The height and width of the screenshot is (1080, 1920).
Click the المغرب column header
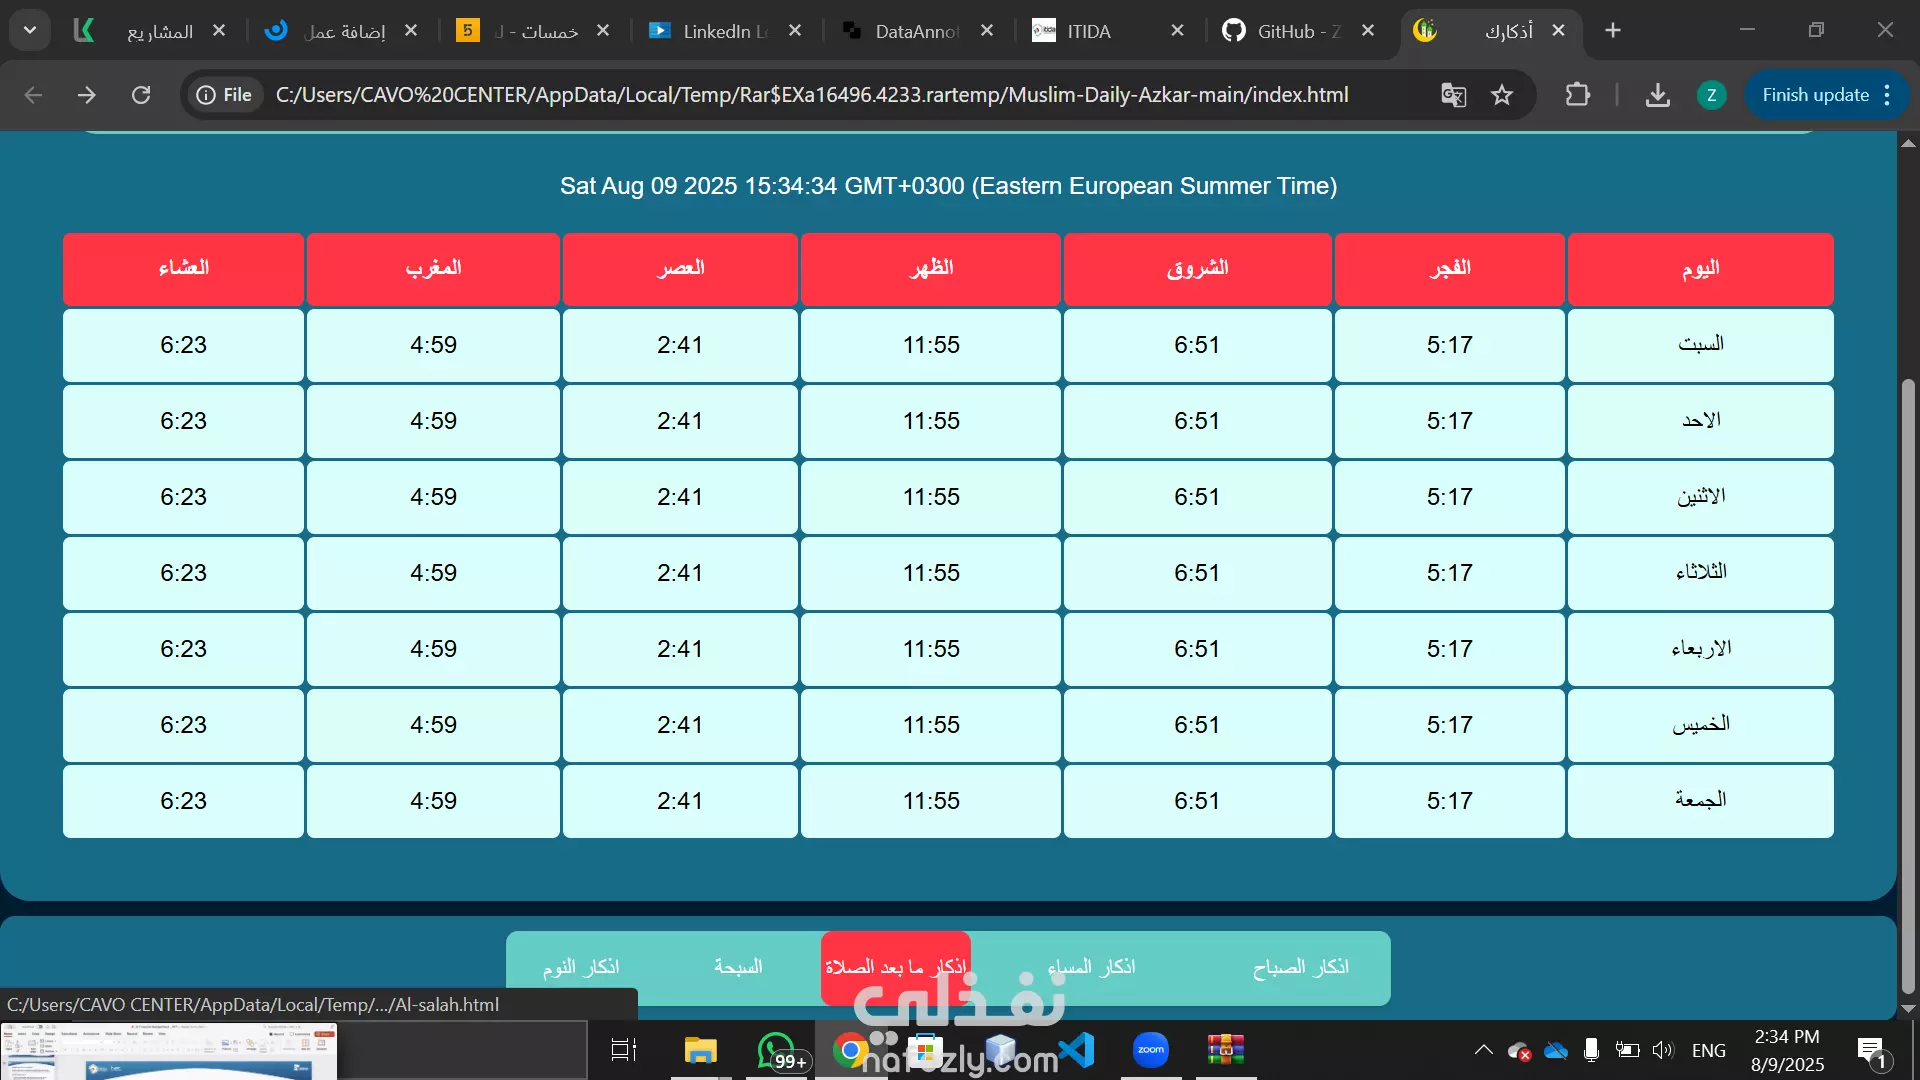click(x=433, y=269)
